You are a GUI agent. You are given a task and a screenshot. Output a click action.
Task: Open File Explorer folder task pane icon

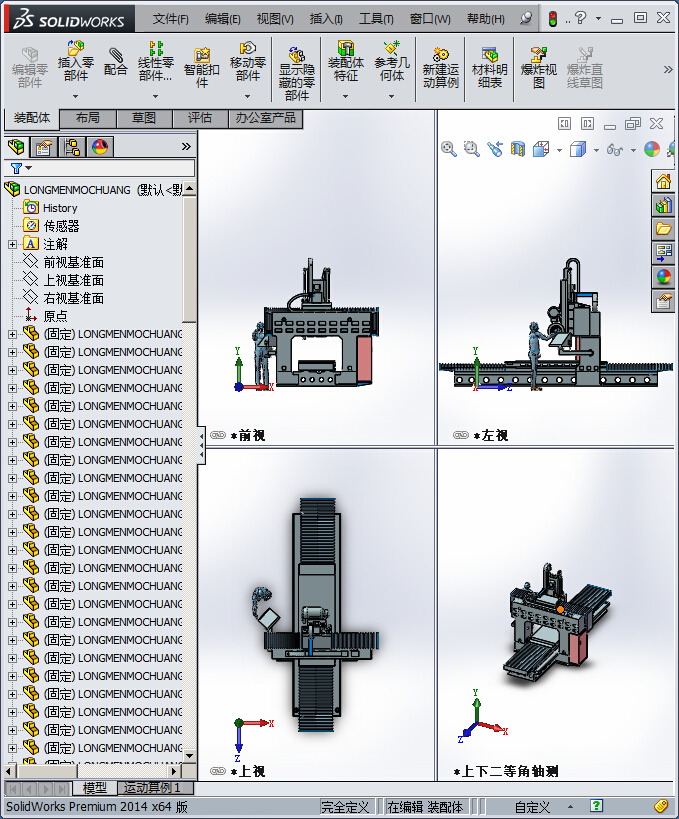tap(663, 229)
